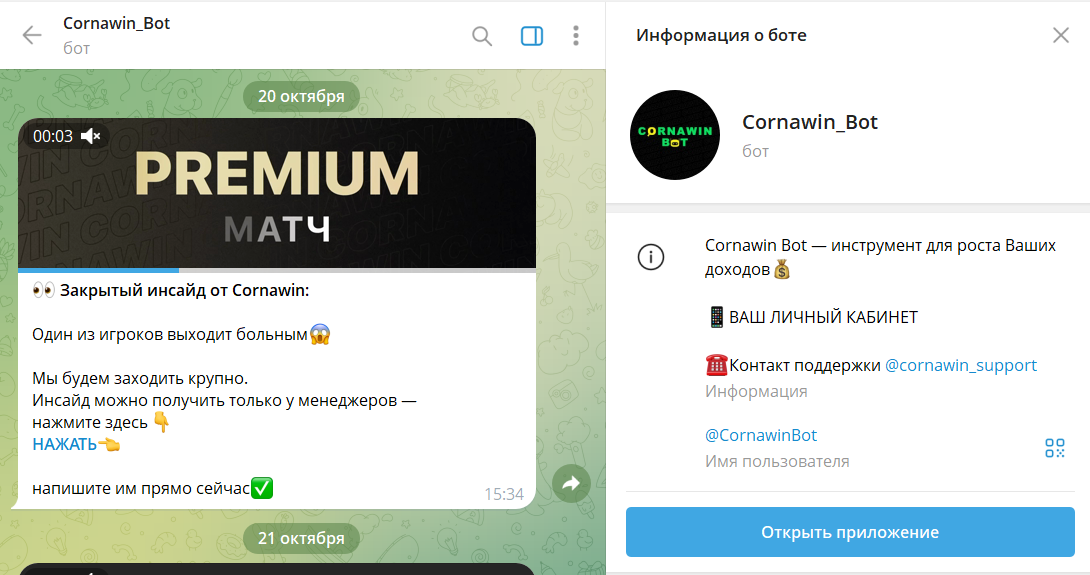Click the 21 октября date badge
1090x575 pixels.
pyautogui.click(x=301, y=538)
